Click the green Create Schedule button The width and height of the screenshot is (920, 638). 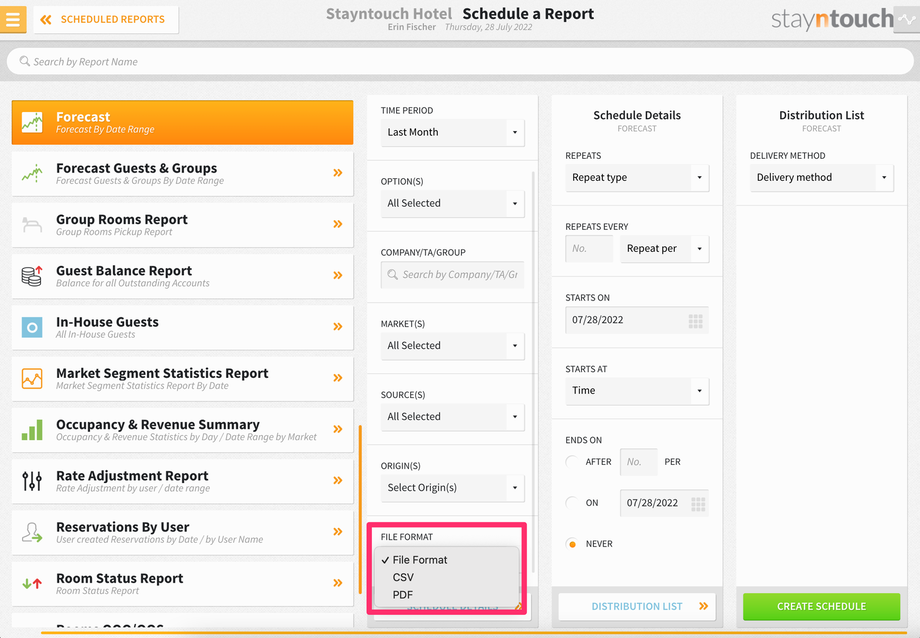tap(821, 606)
